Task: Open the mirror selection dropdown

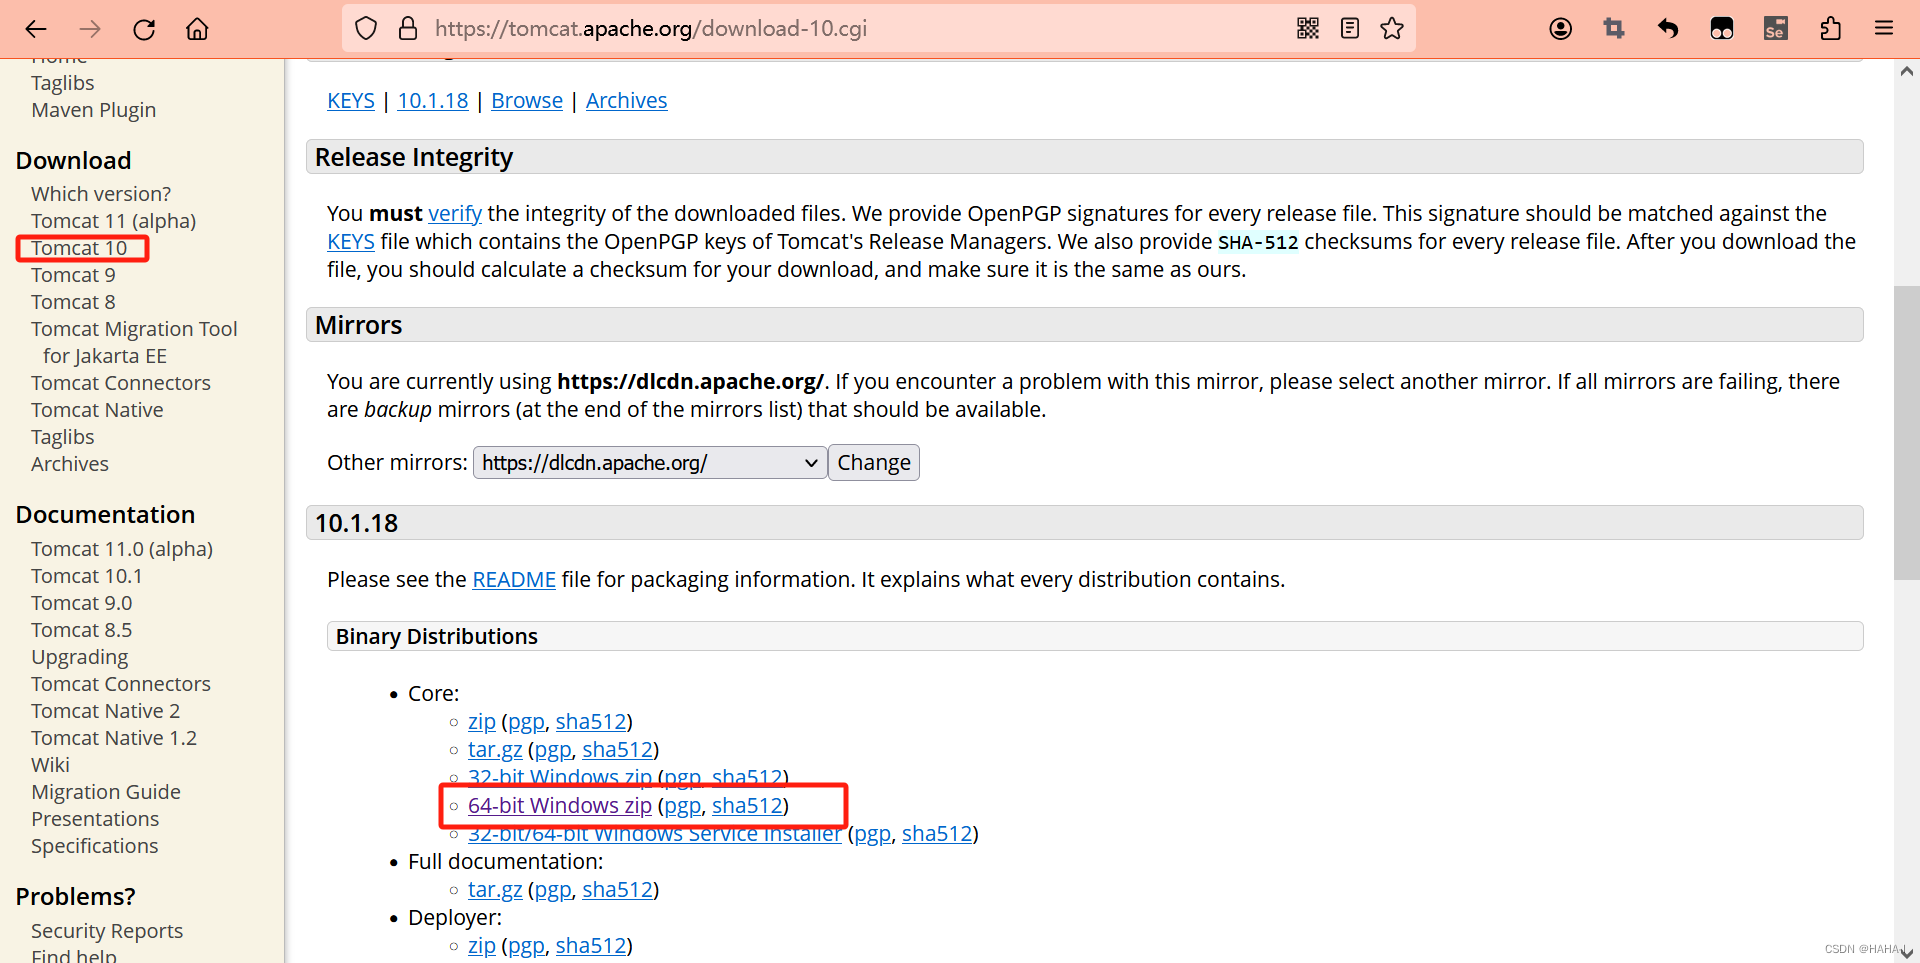Action: [650, 463]
